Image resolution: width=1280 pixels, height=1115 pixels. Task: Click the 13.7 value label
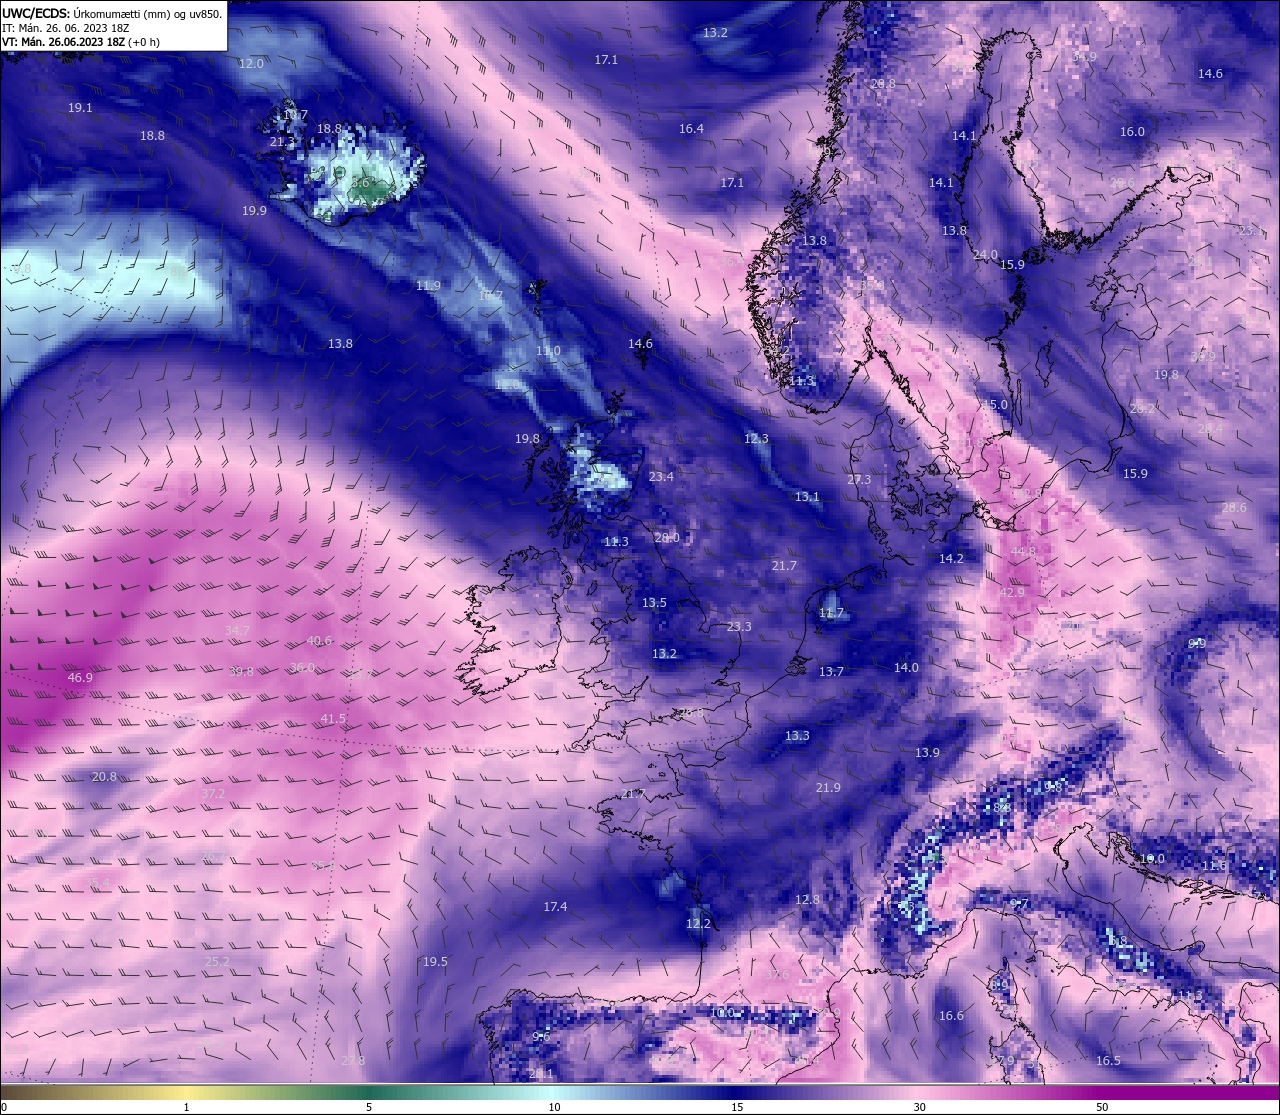point(831,672)
